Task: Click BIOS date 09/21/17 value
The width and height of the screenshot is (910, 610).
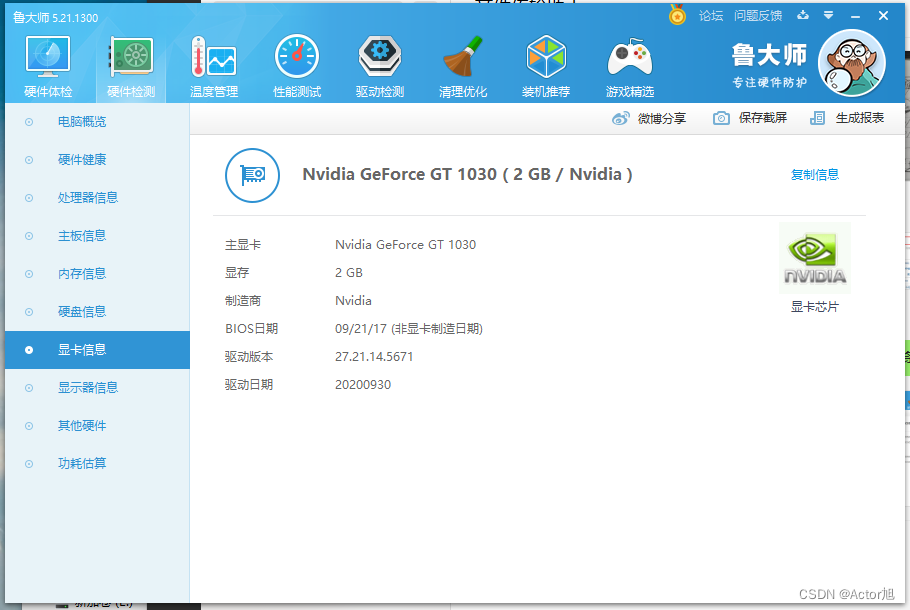Action: click(409, 329)
